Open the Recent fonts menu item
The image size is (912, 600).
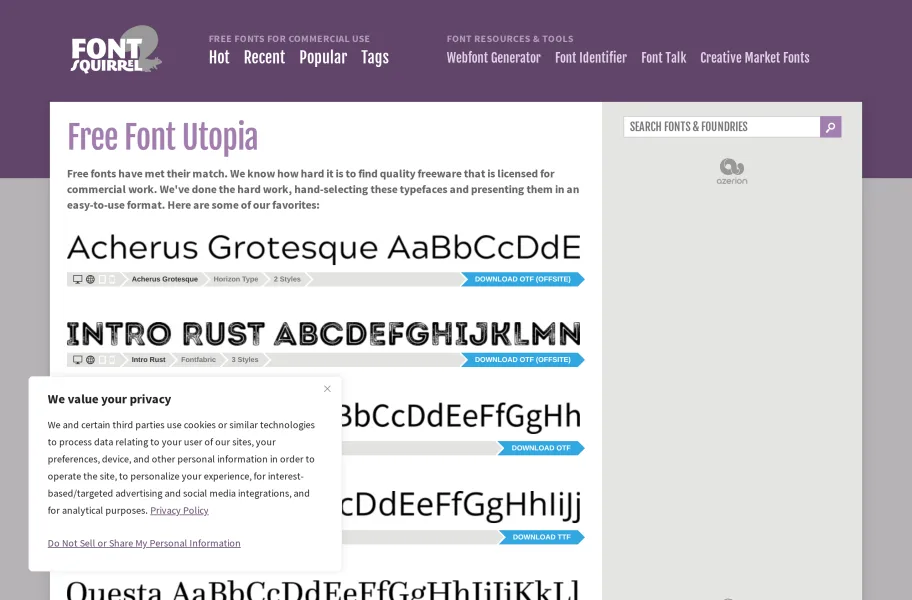pos(265,58)
